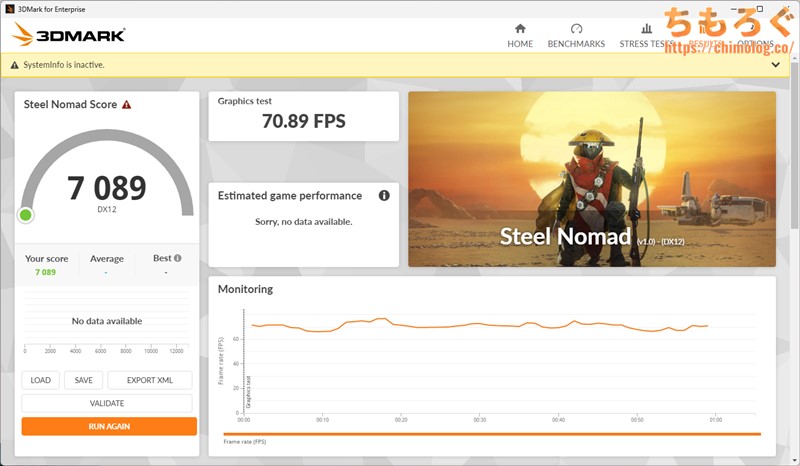The image size is (800, 466).
Task: Switch to the OPTIONS tab
Action: coord(755,44)
